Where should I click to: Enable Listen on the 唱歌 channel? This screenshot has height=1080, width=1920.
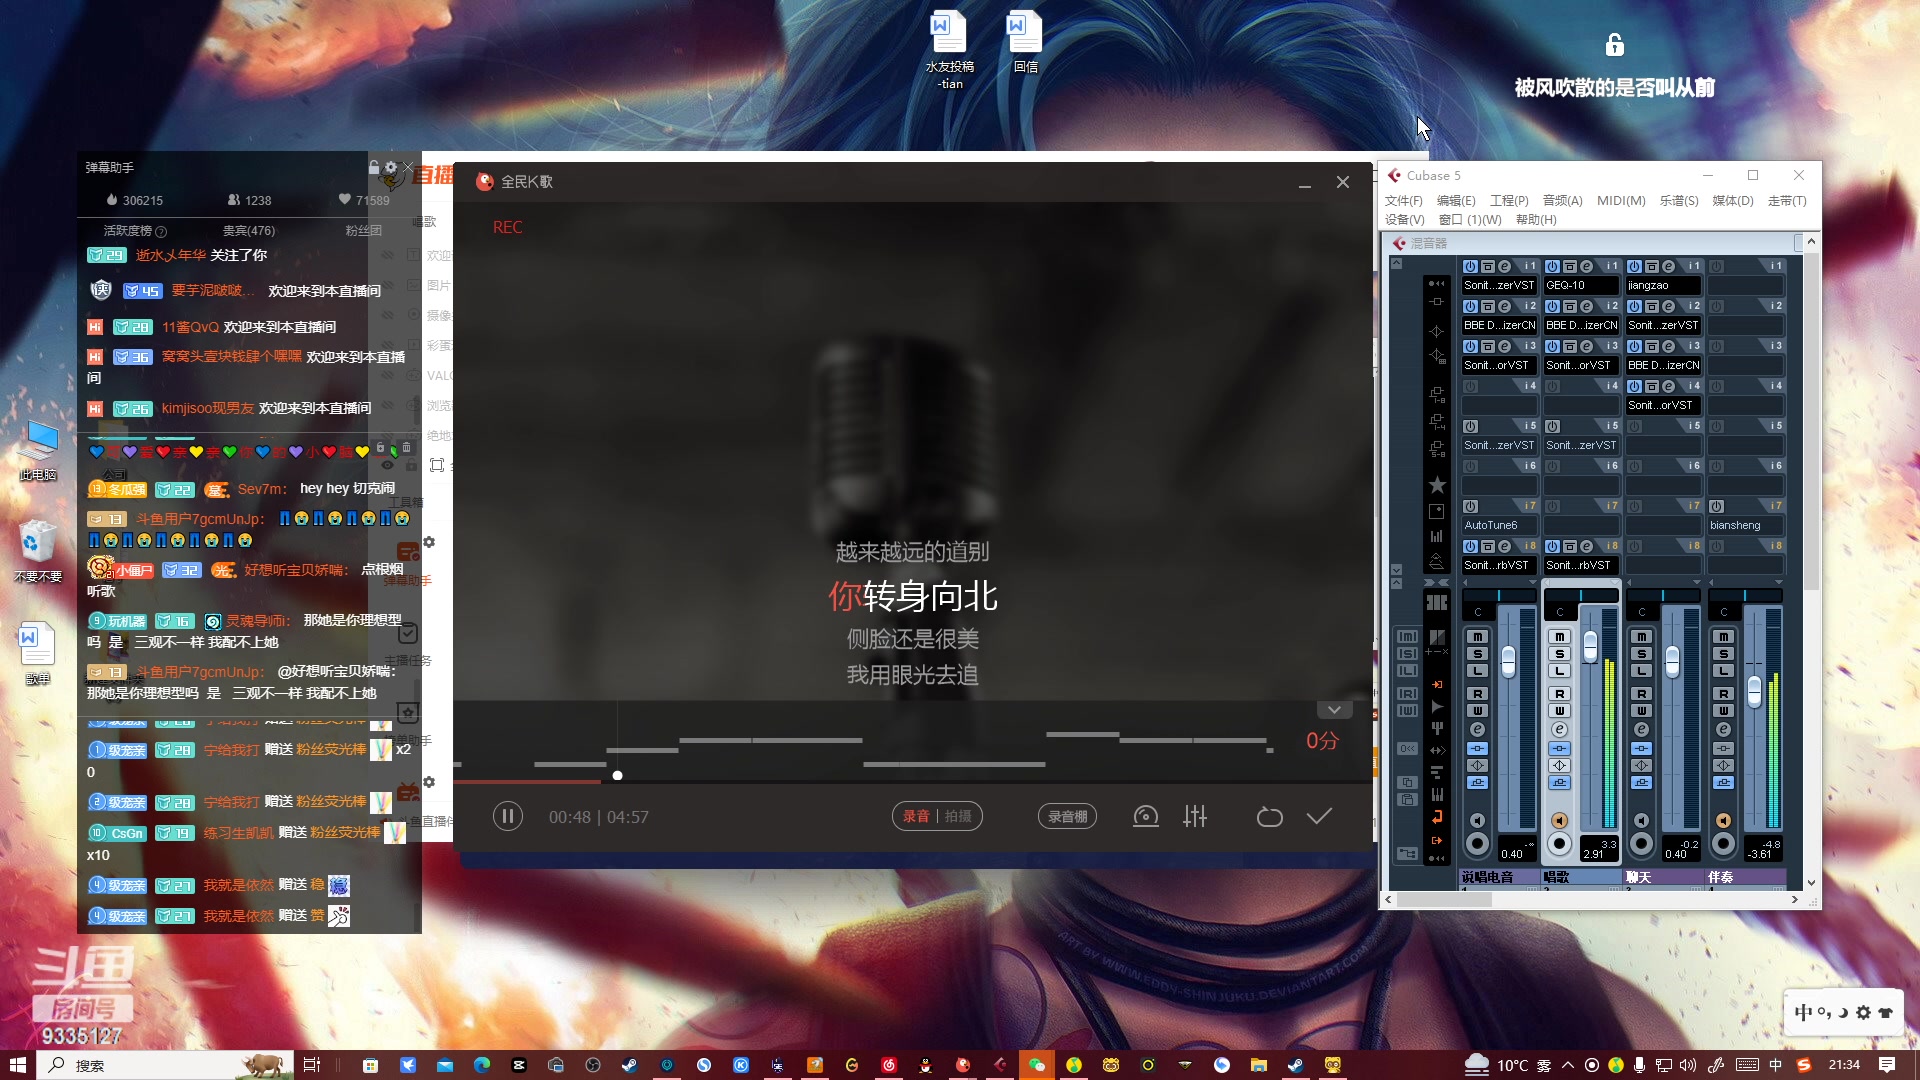[x=1559, y=671]
